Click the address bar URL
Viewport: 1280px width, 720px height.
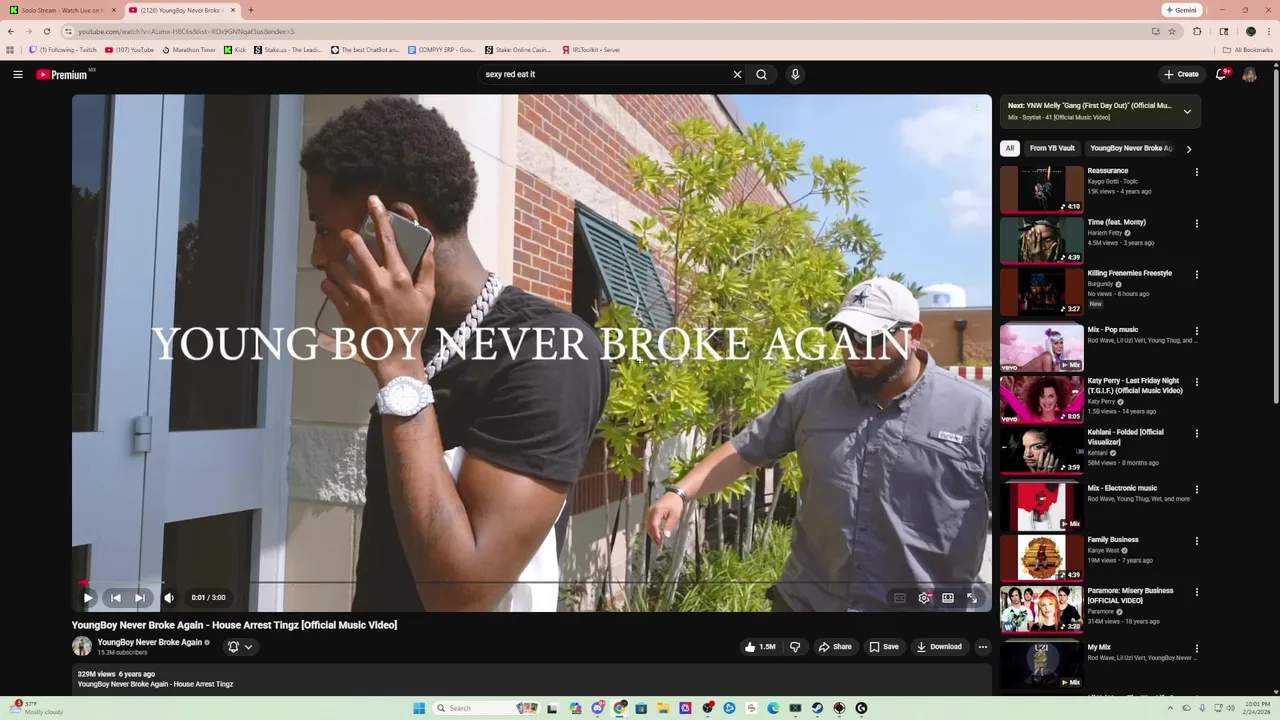click(x=186, y=31)
